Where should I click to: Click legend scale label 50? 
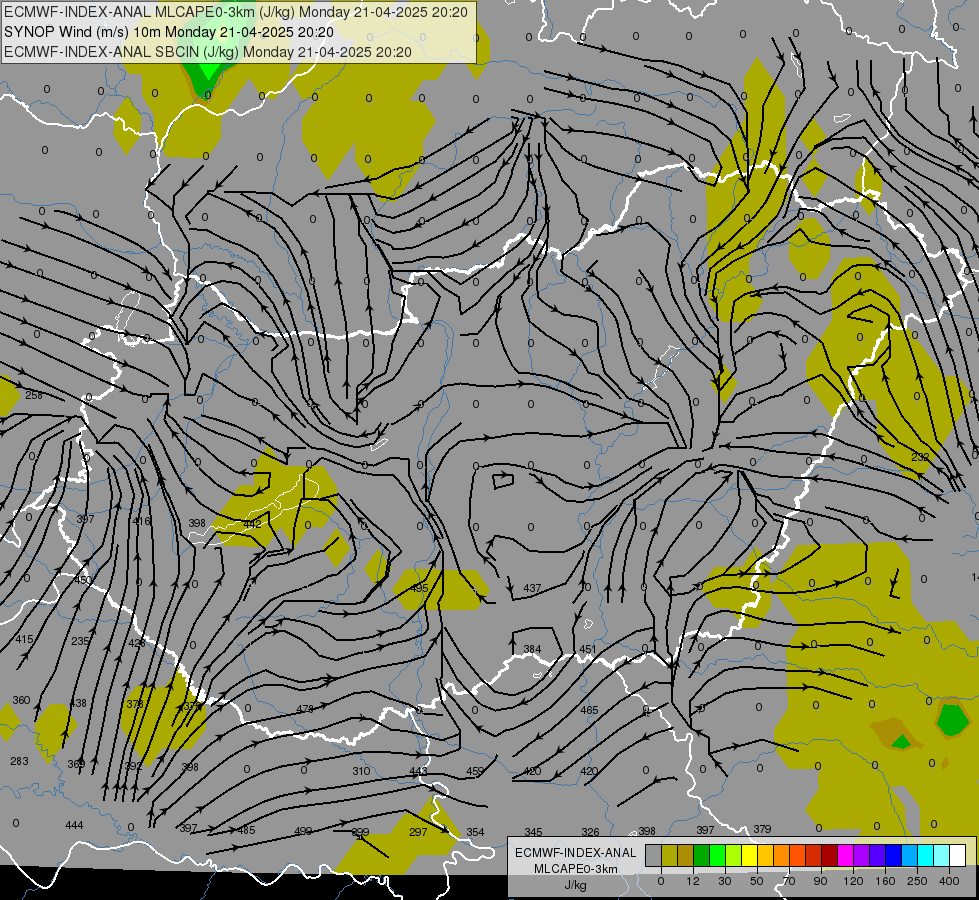point(757,881)
